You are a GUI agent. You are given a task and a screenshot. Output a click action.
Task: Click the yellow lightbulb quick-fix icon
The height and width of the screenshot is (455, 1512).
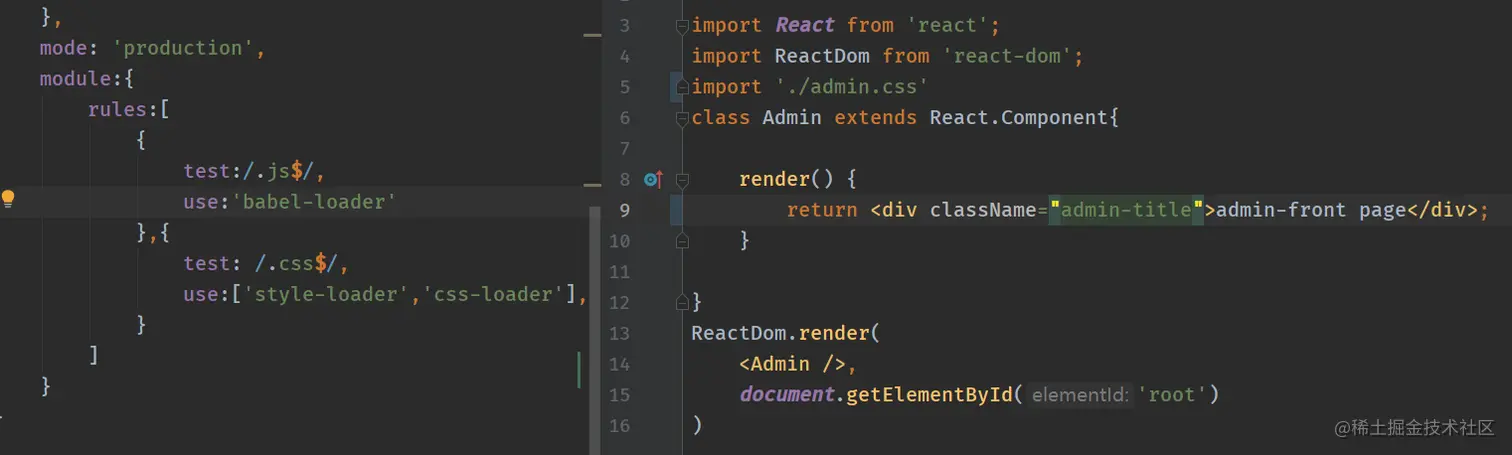coord(8,198)
